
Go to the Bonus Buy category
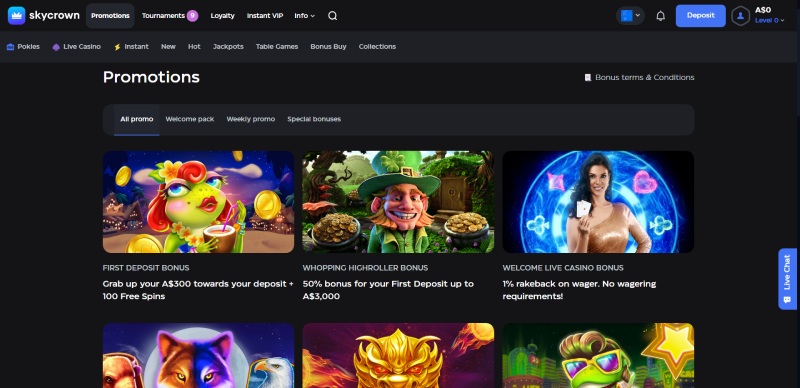(x=328, y=46)
